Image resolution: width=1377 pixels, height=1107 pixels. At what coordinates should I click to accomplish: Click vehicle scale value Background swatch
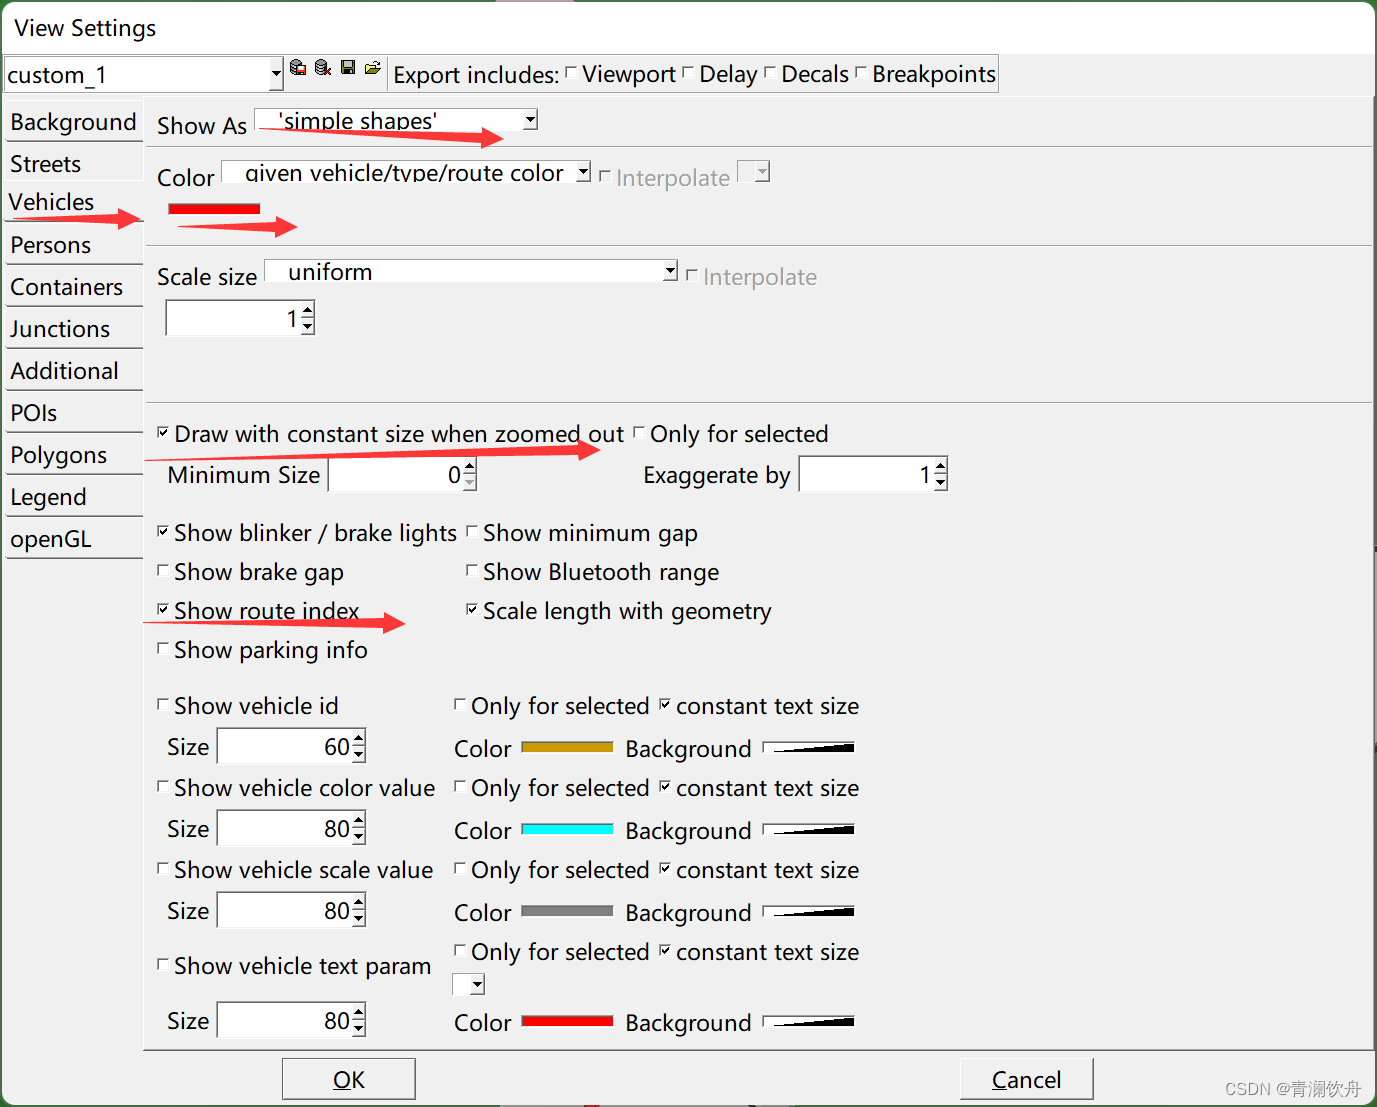(808, 911)
